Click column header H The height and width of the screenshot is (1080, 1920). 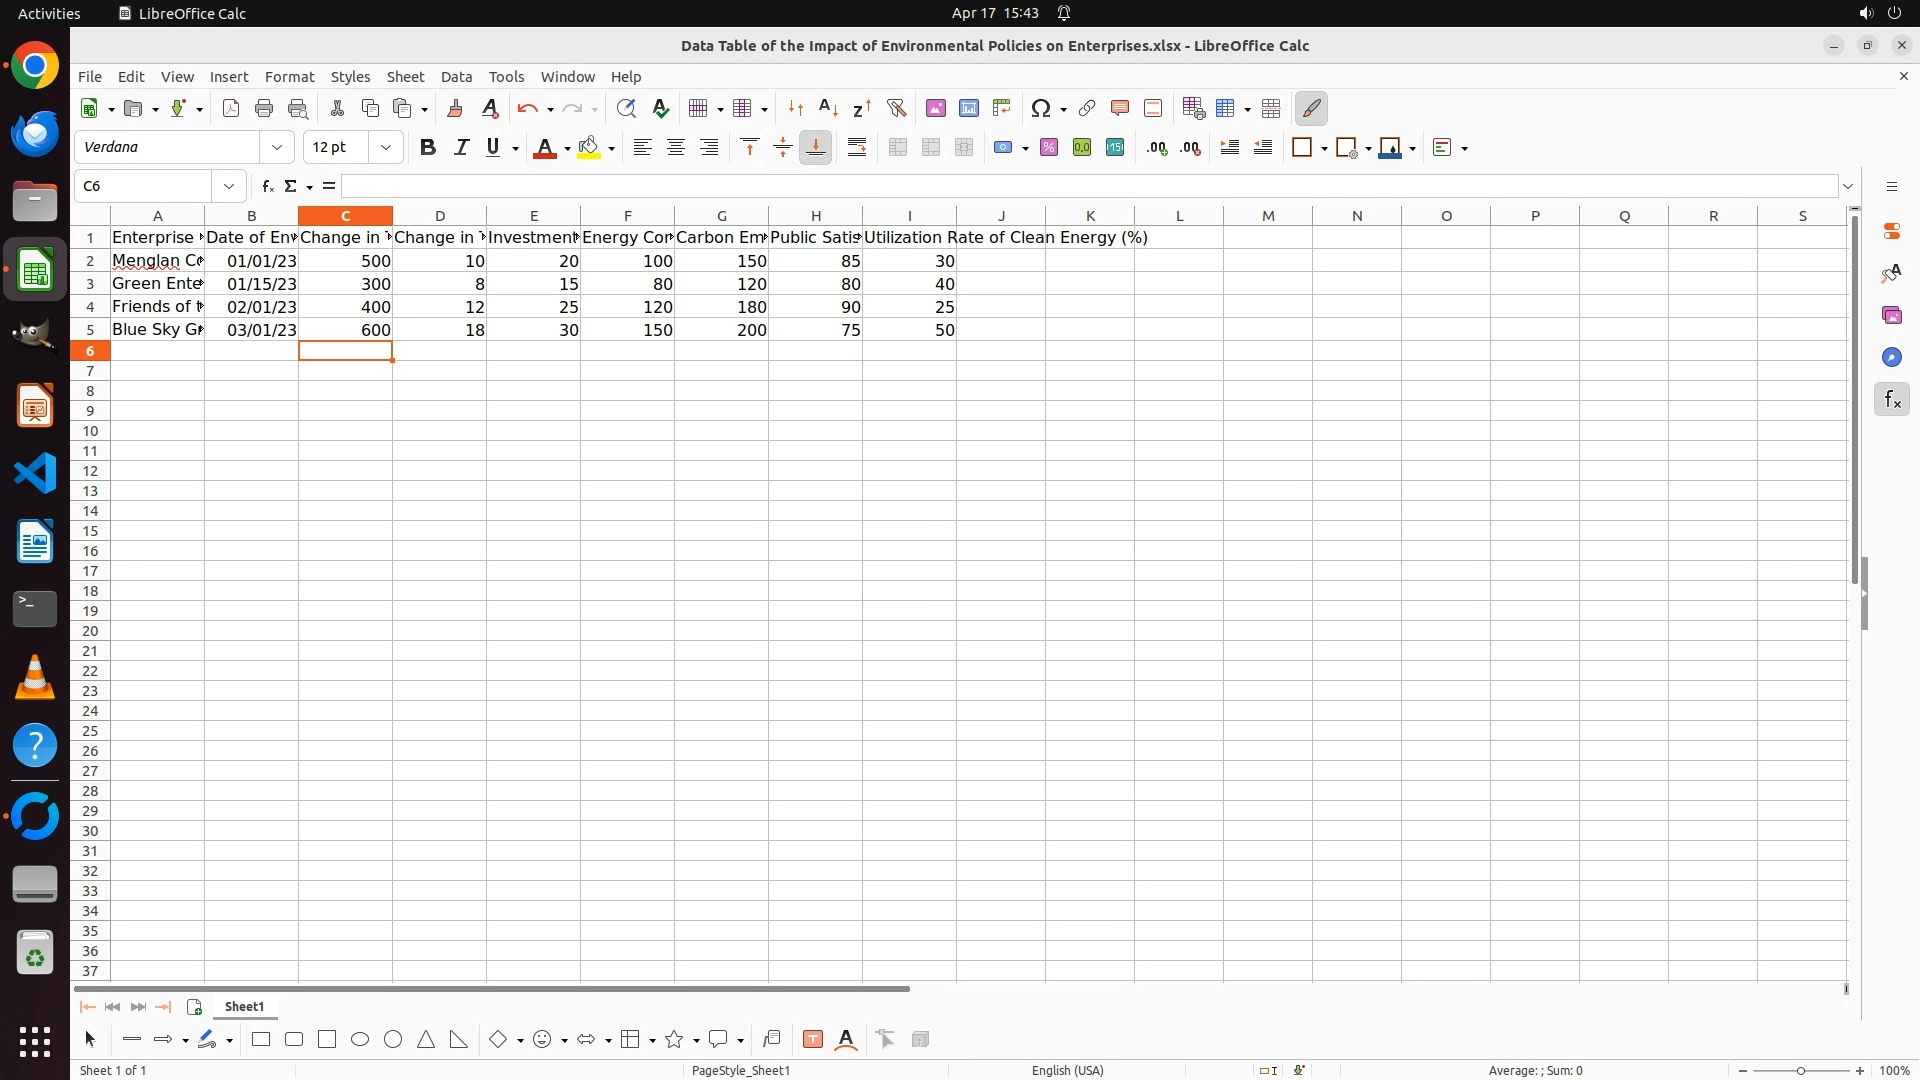click(815, 216)
